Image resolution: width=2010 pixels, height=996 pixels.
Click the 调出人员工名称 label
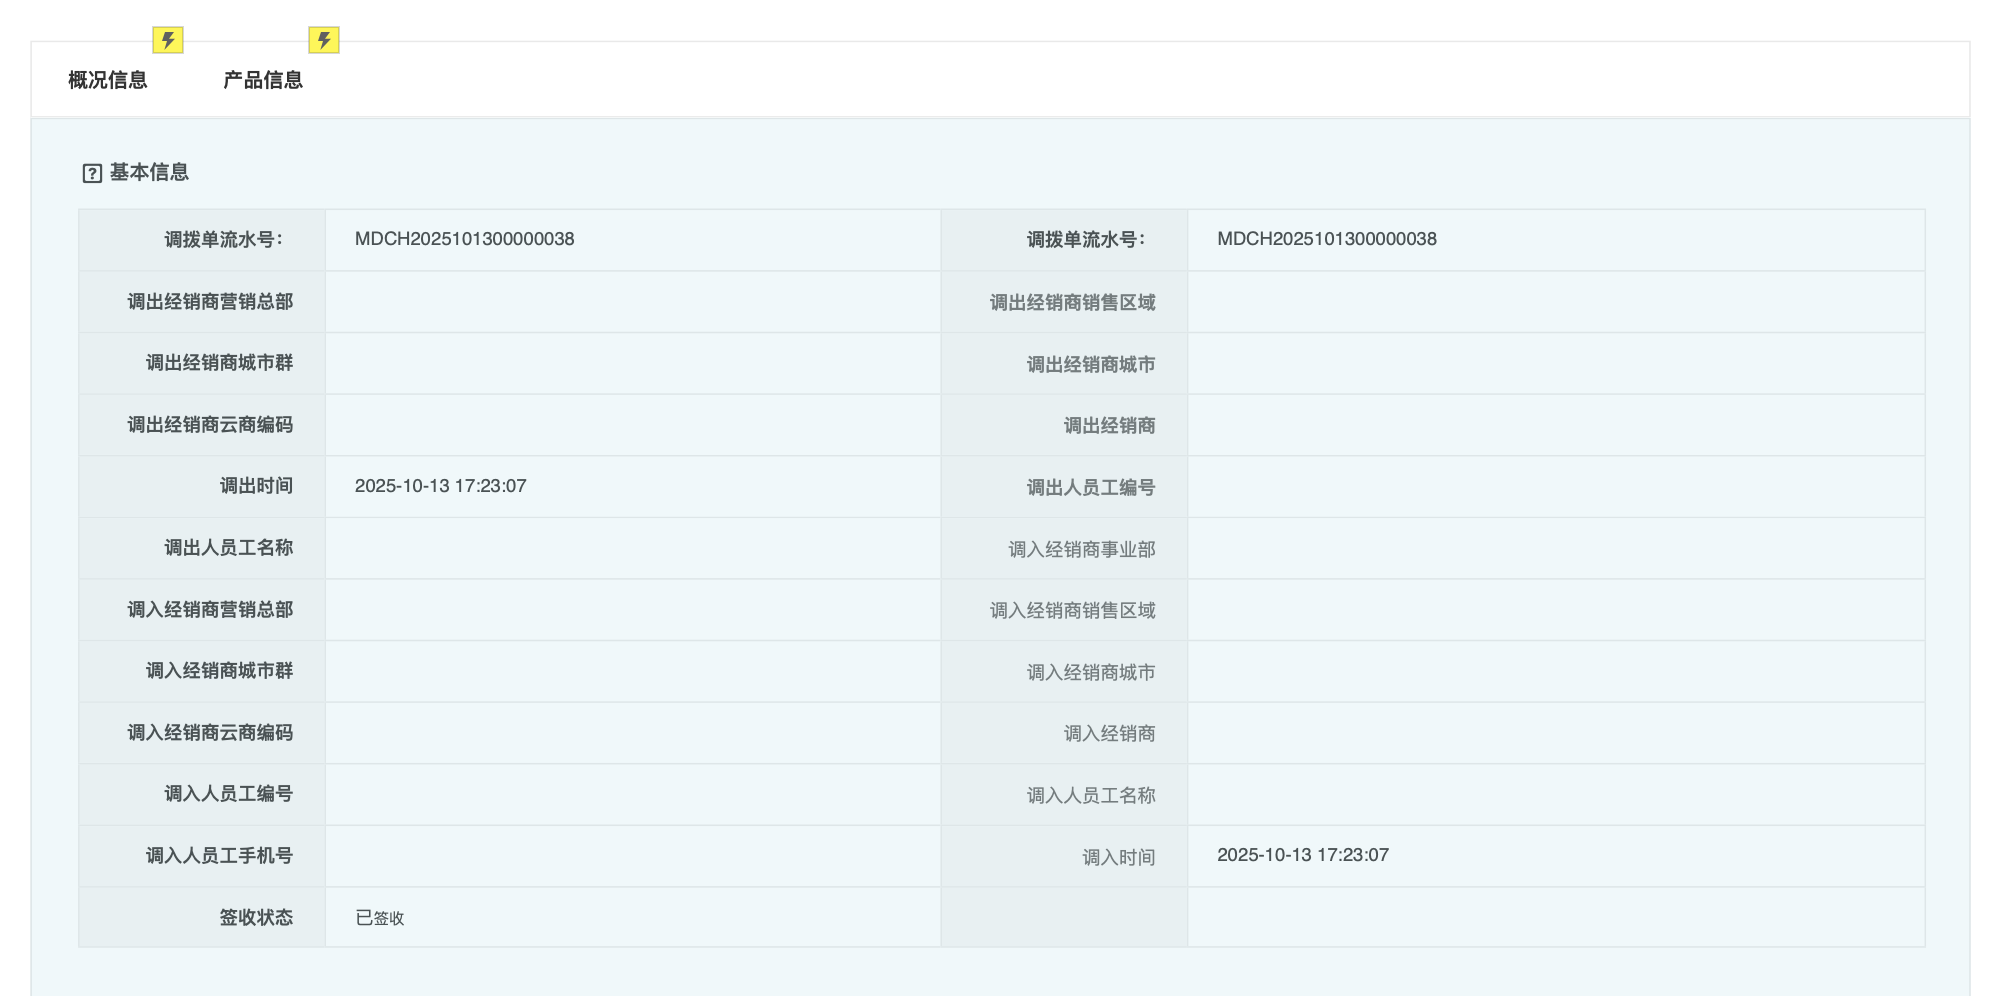pyautogui.click(x=229, y=548)
